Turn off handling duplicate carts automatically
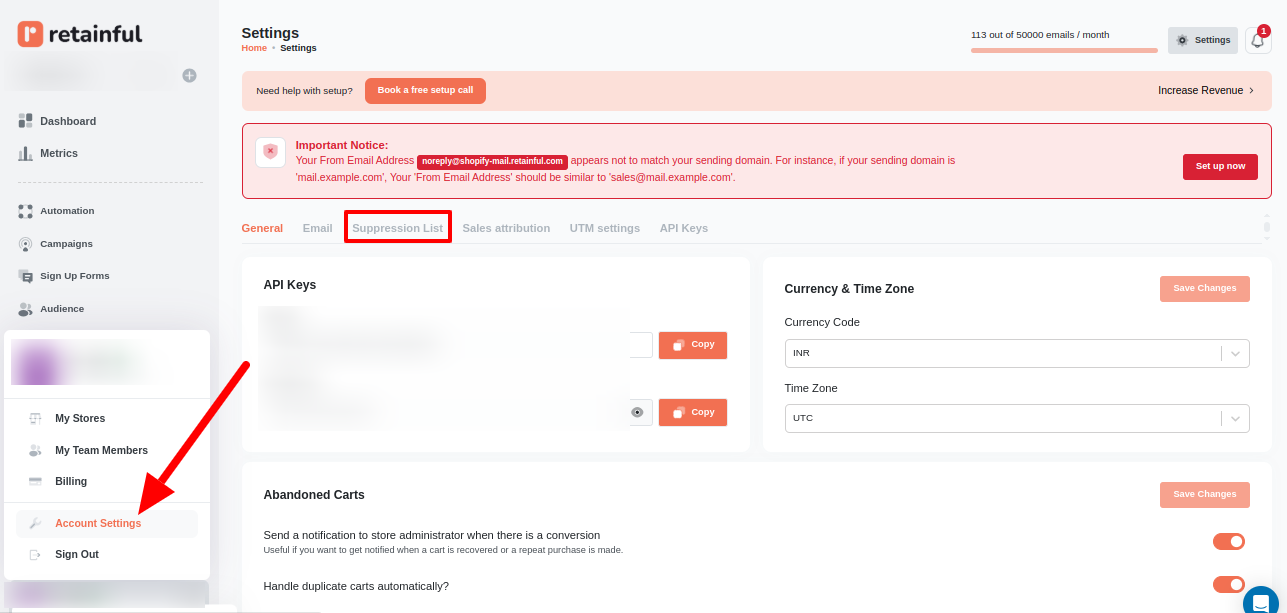This screenshot has height=613, width=1287. click(1228, 585)
